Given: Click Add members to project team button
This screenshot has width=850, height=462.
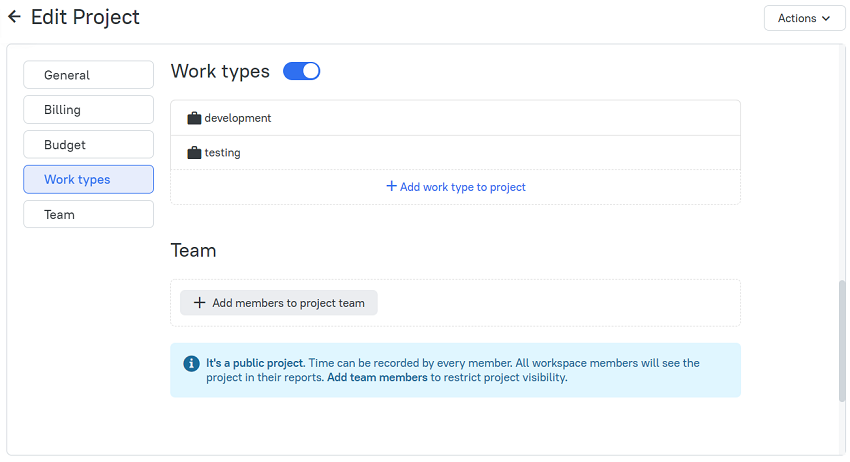Looking at the screenshot, I should 279,303.
